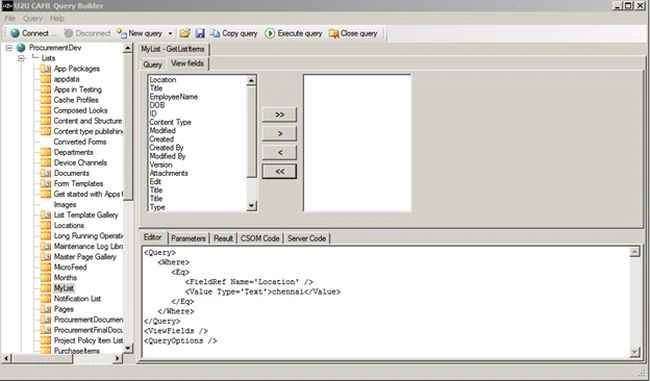Switch to the Query tab

coord(152,64)
